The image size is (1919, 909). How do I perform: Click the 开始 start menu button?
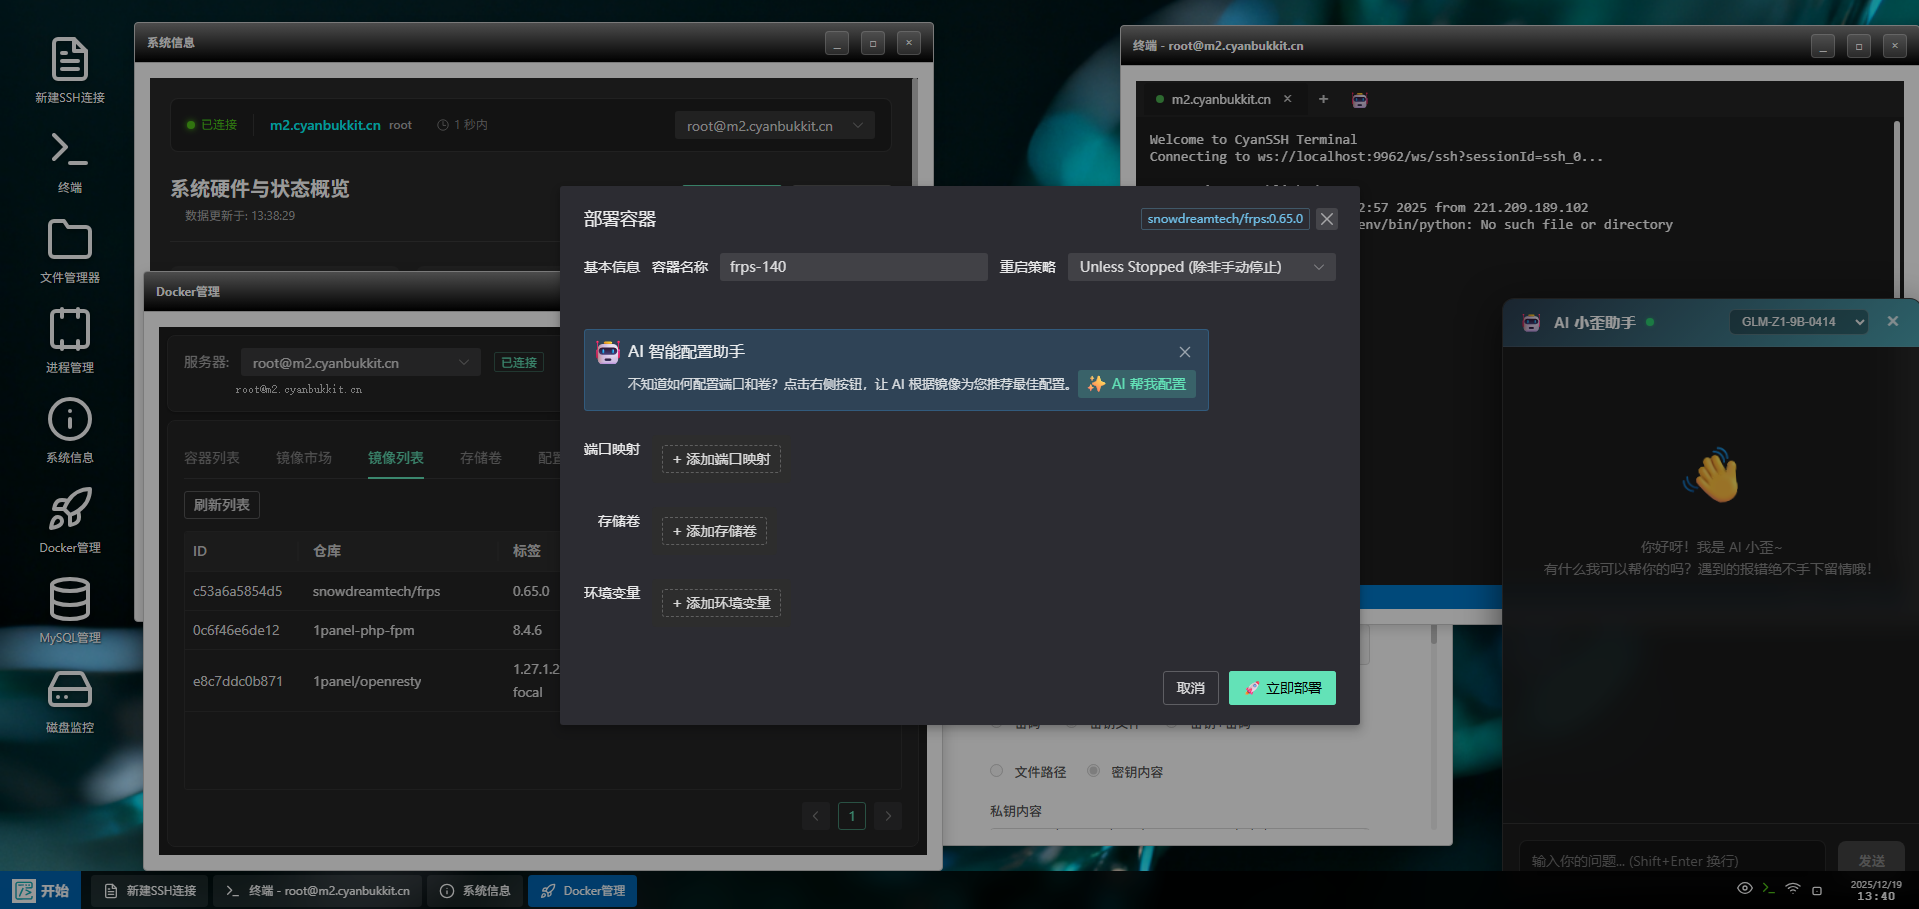(41, 890)
